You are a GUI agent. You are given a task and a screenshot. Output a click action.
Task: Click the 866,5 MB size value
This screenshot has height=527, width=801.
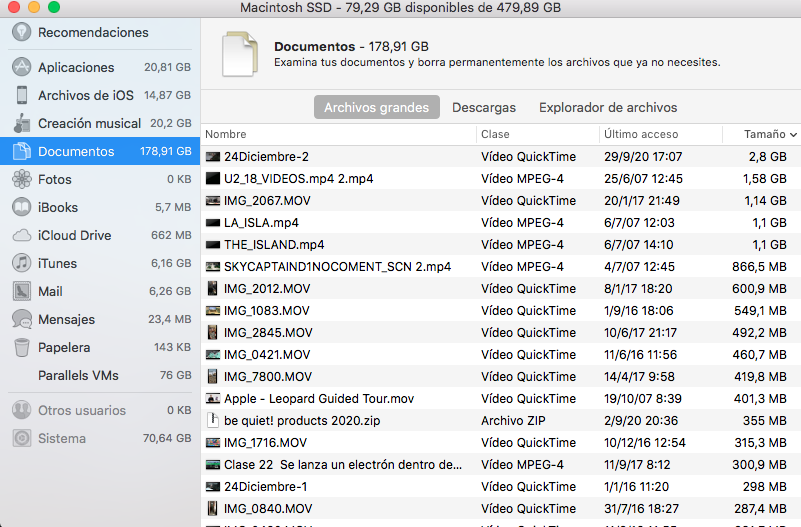click(x=759, y=267)
